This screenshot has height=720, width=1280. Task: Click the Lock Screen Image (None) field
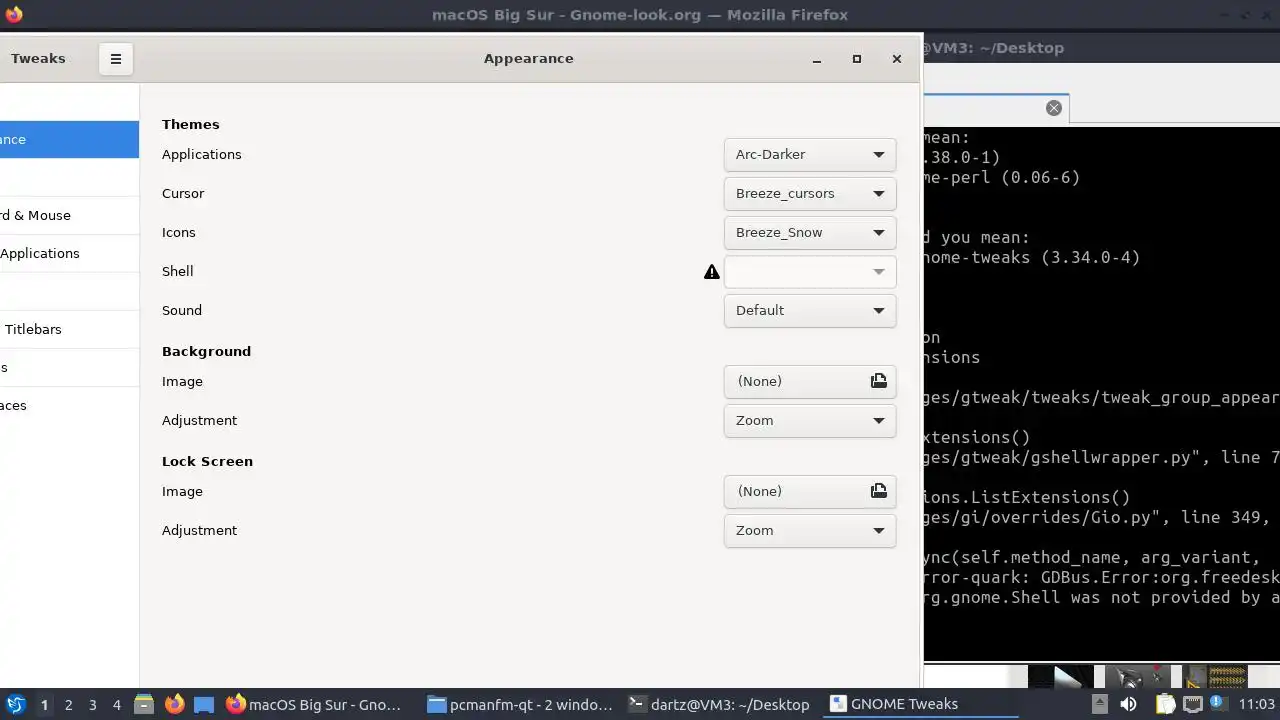point(810,492)
